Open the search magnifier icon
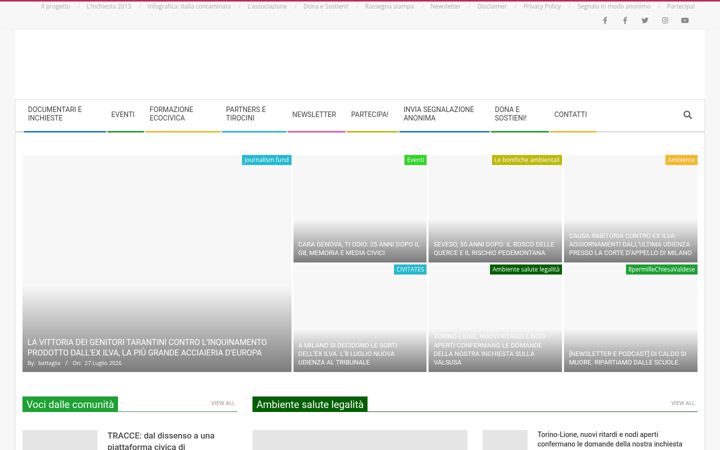This screenshot has width=720, height=450. [687, 115]
